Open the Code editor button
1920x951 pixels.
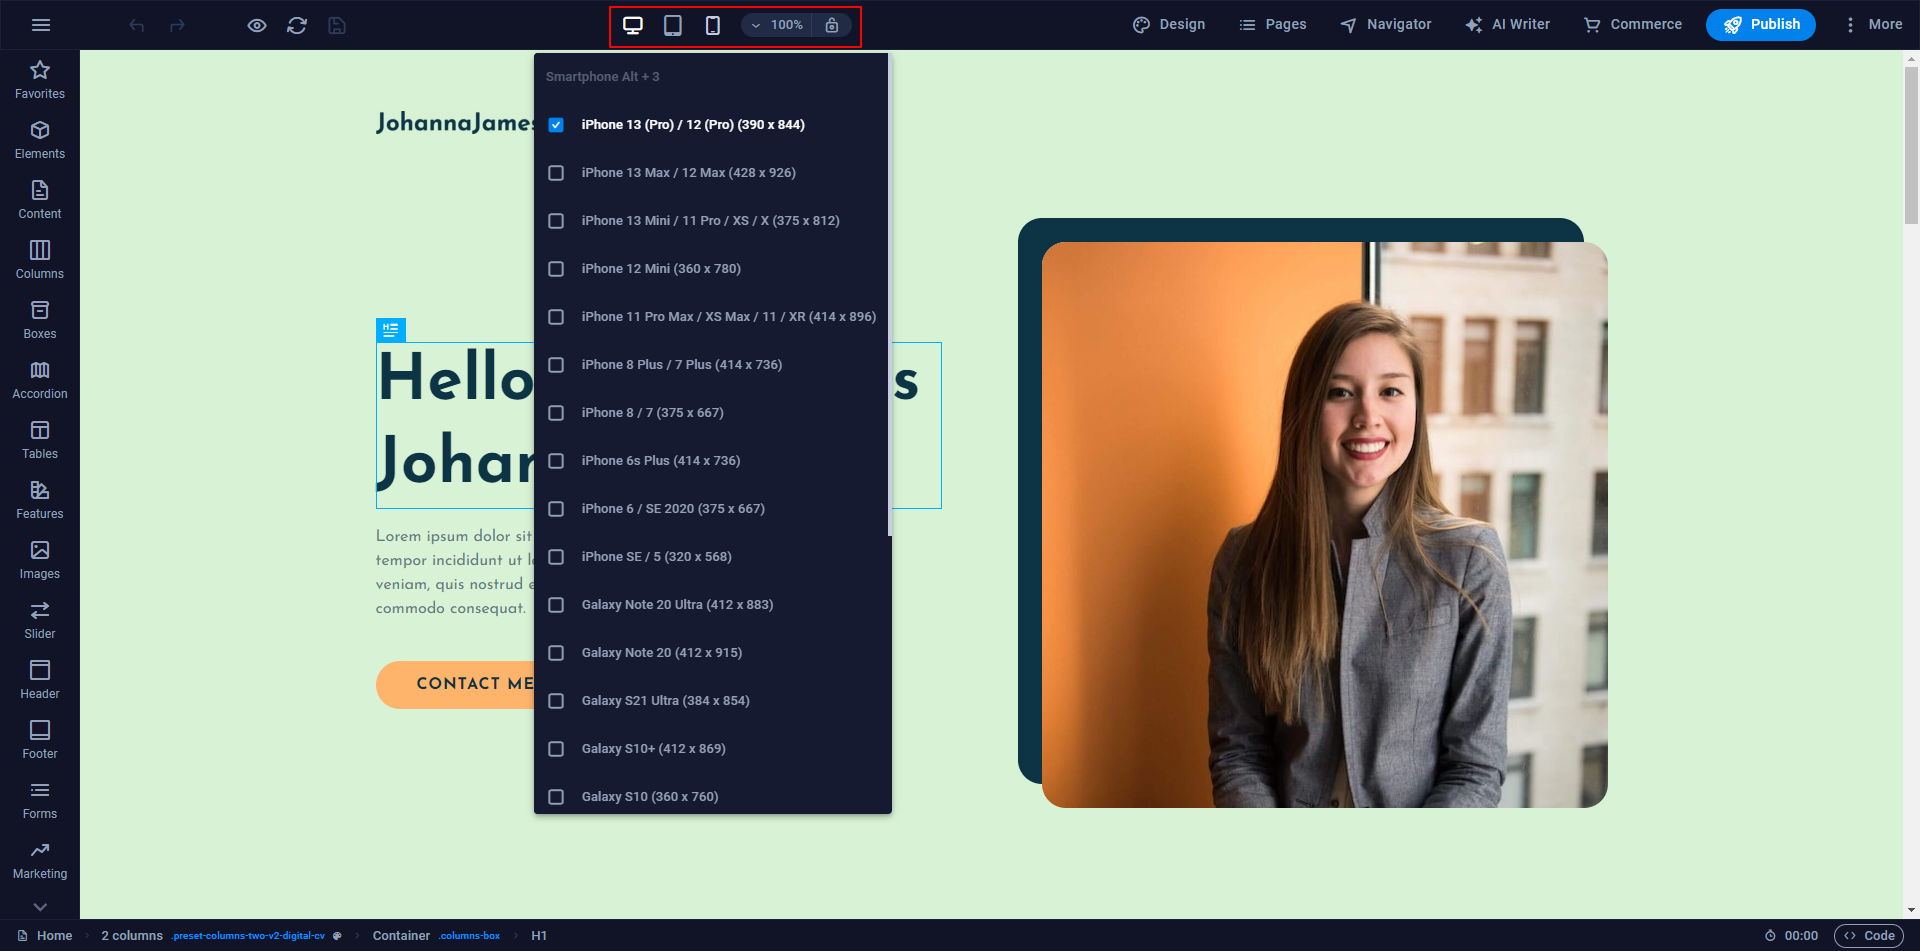point(1869,936)
